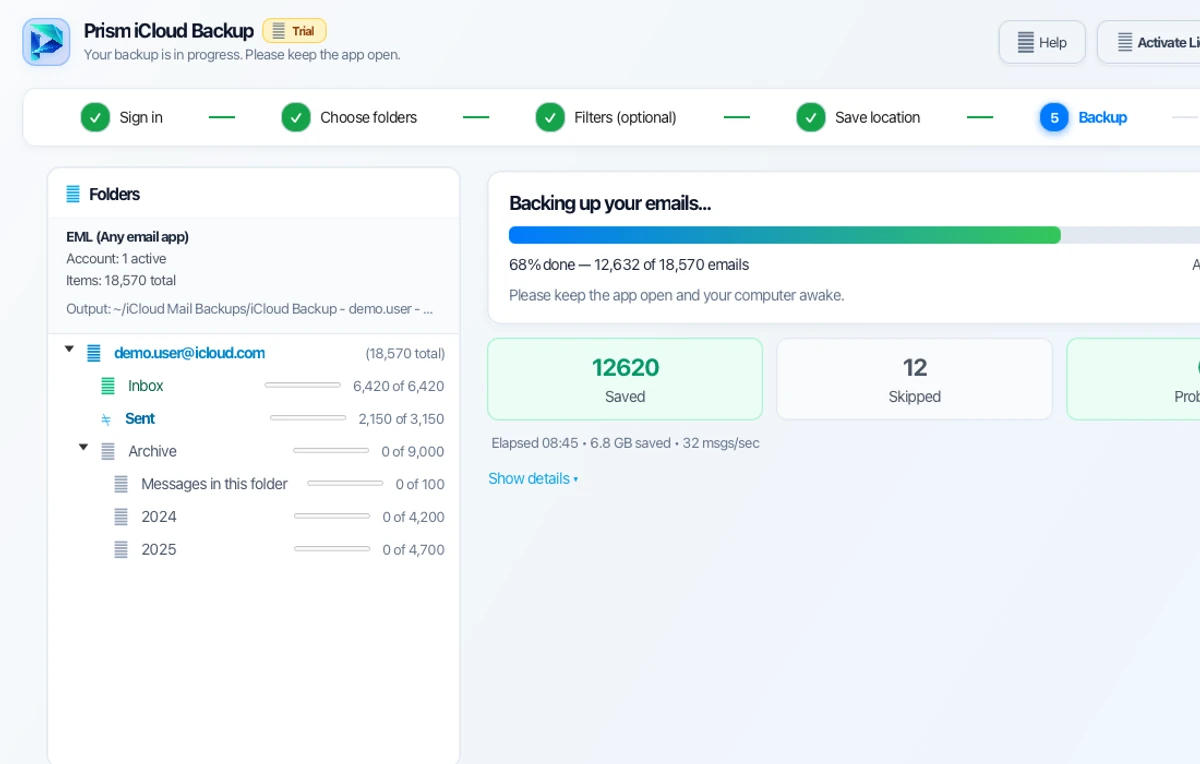This screenshot has width=1200, height=764.
Task: Click 'Account: 1 active' text
Action: pyautogui.click(x=116, y=259)
